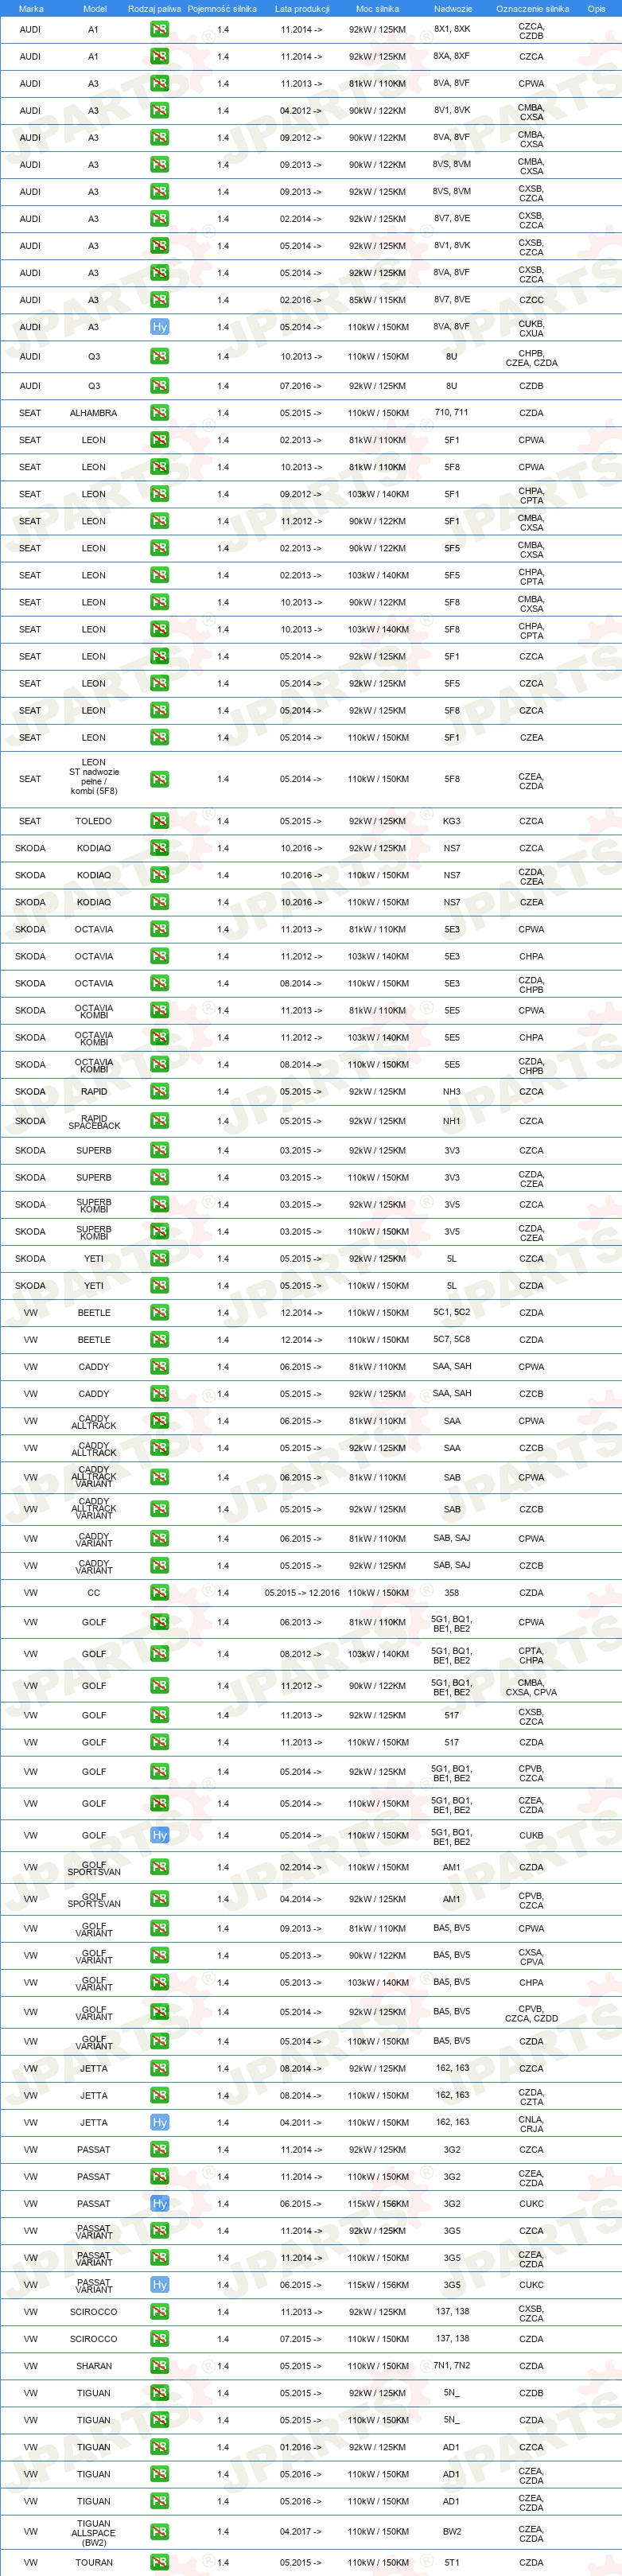
Task: Click petrol icon in Scirocco 11.2013 row
Action: [159, 2311]
